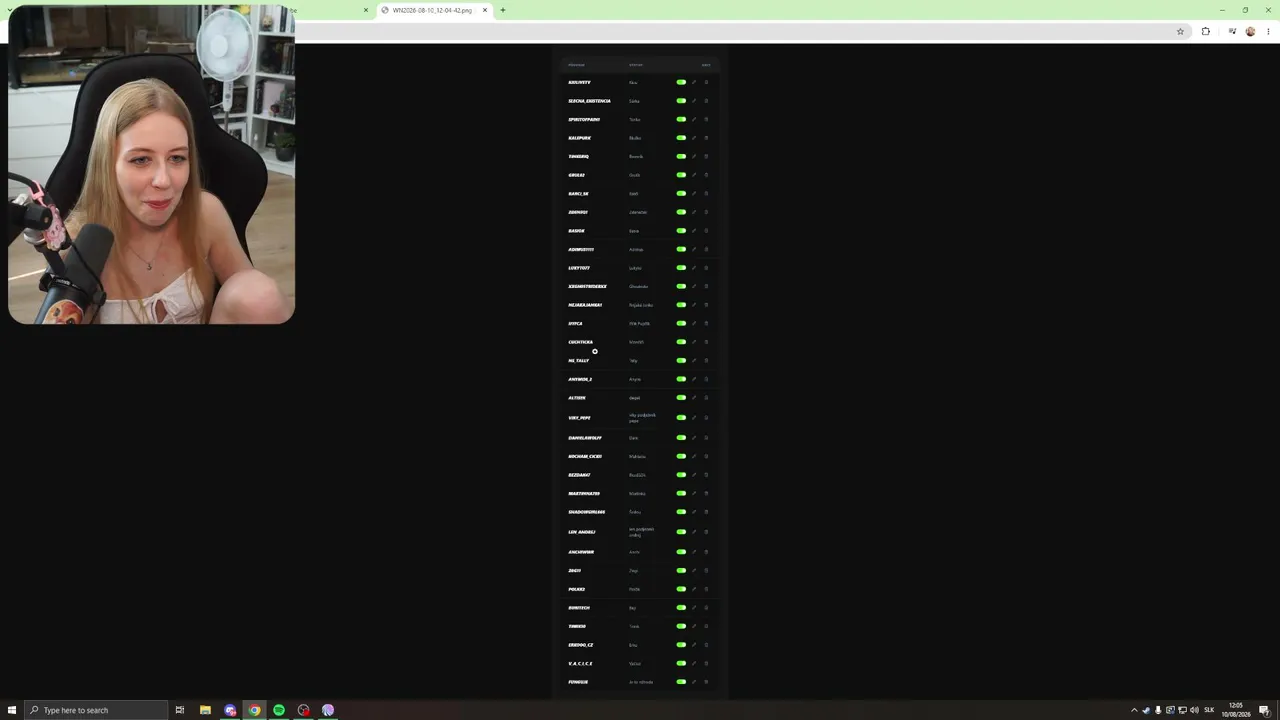Disable the toggle for KALIPURK
This screenshot has width=1280, height=720.
(681, 138)
